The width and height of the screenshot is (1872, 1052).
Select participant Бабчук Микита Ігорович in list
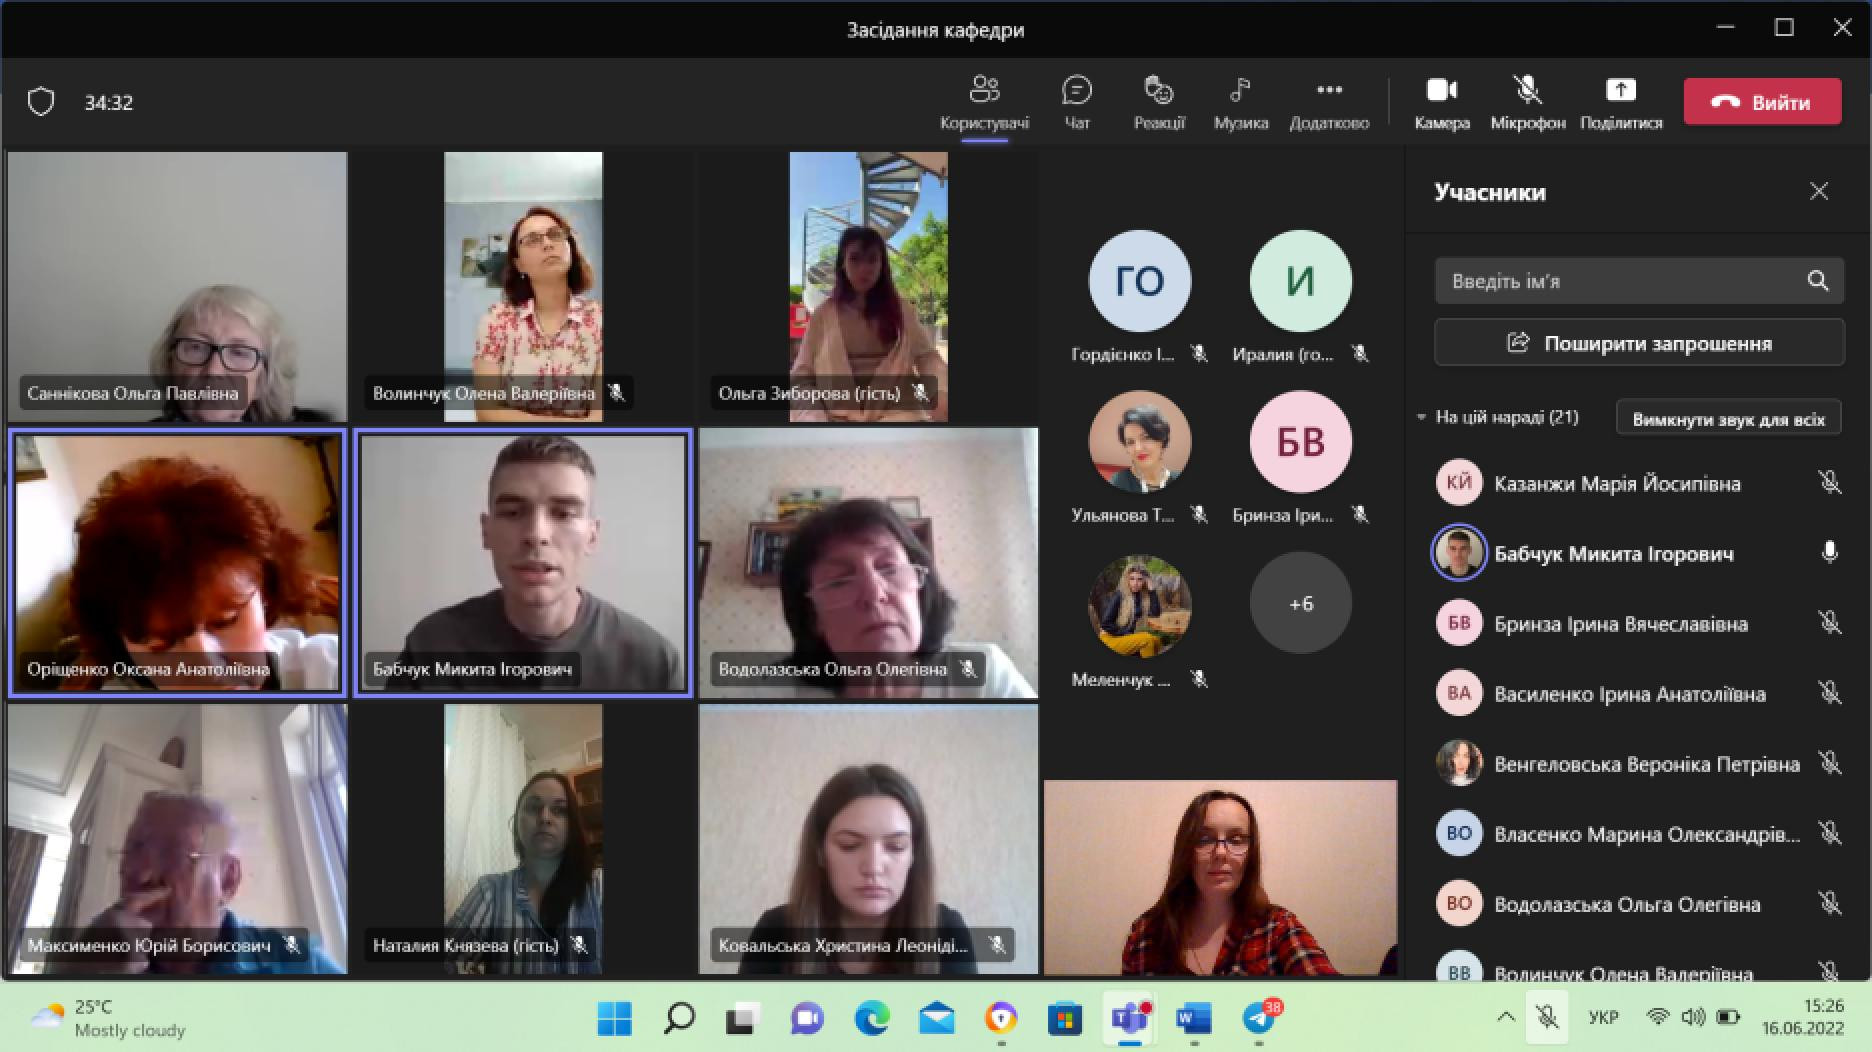click(1639, 553)
